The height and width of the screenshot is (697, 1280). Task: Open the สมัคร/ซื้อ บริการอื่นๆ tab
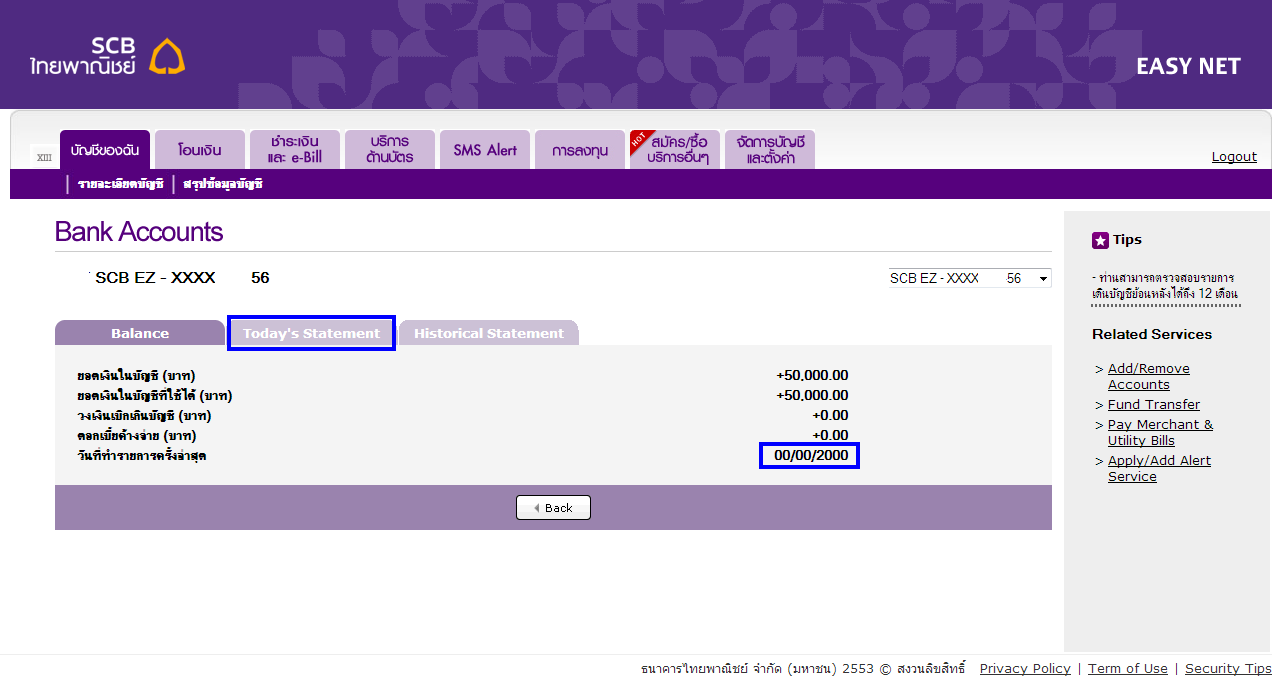tap(675, 150)
